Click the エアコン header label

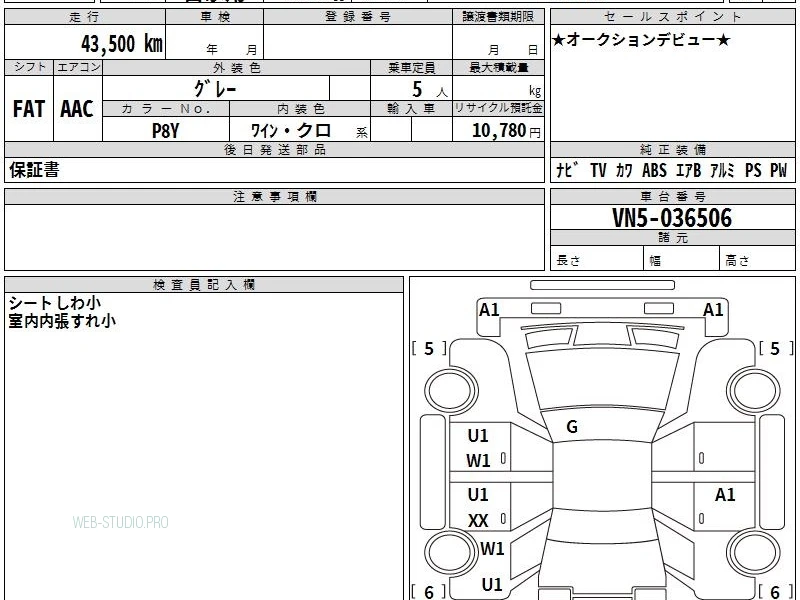click(78, 67)
